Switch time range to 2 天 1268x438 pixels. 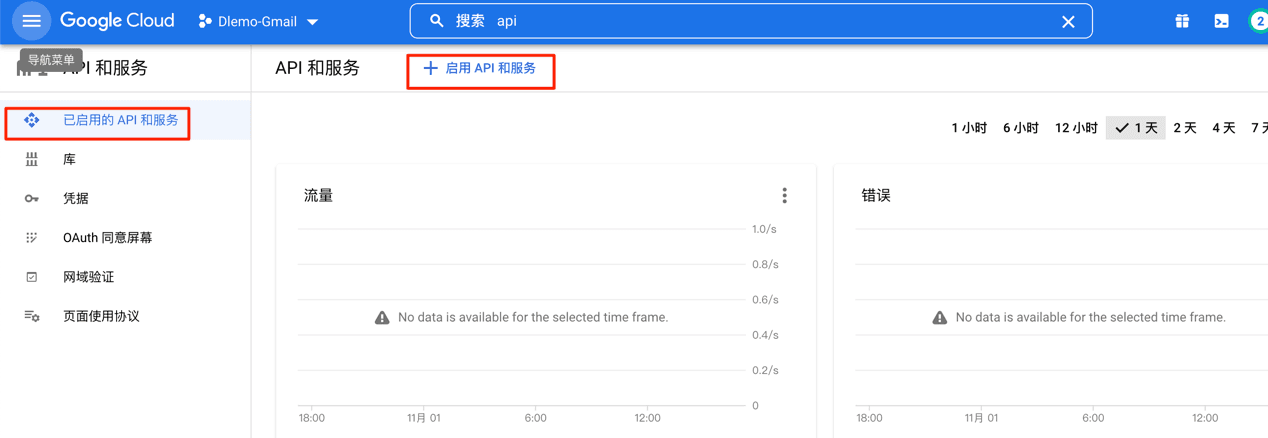(x=1185, y=128)
